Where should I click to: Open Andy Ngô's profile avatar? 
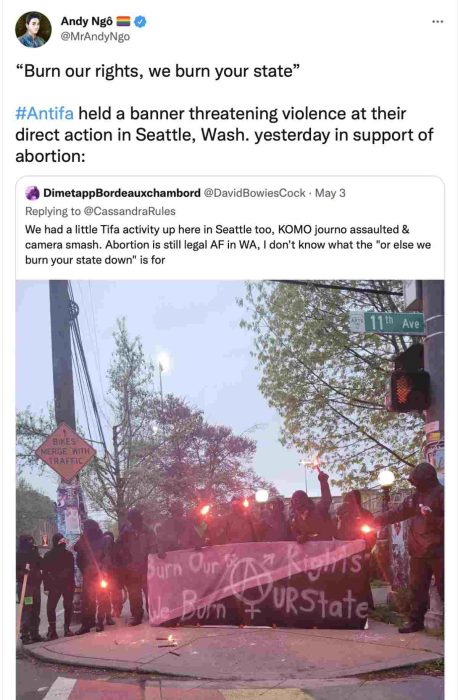33,29
